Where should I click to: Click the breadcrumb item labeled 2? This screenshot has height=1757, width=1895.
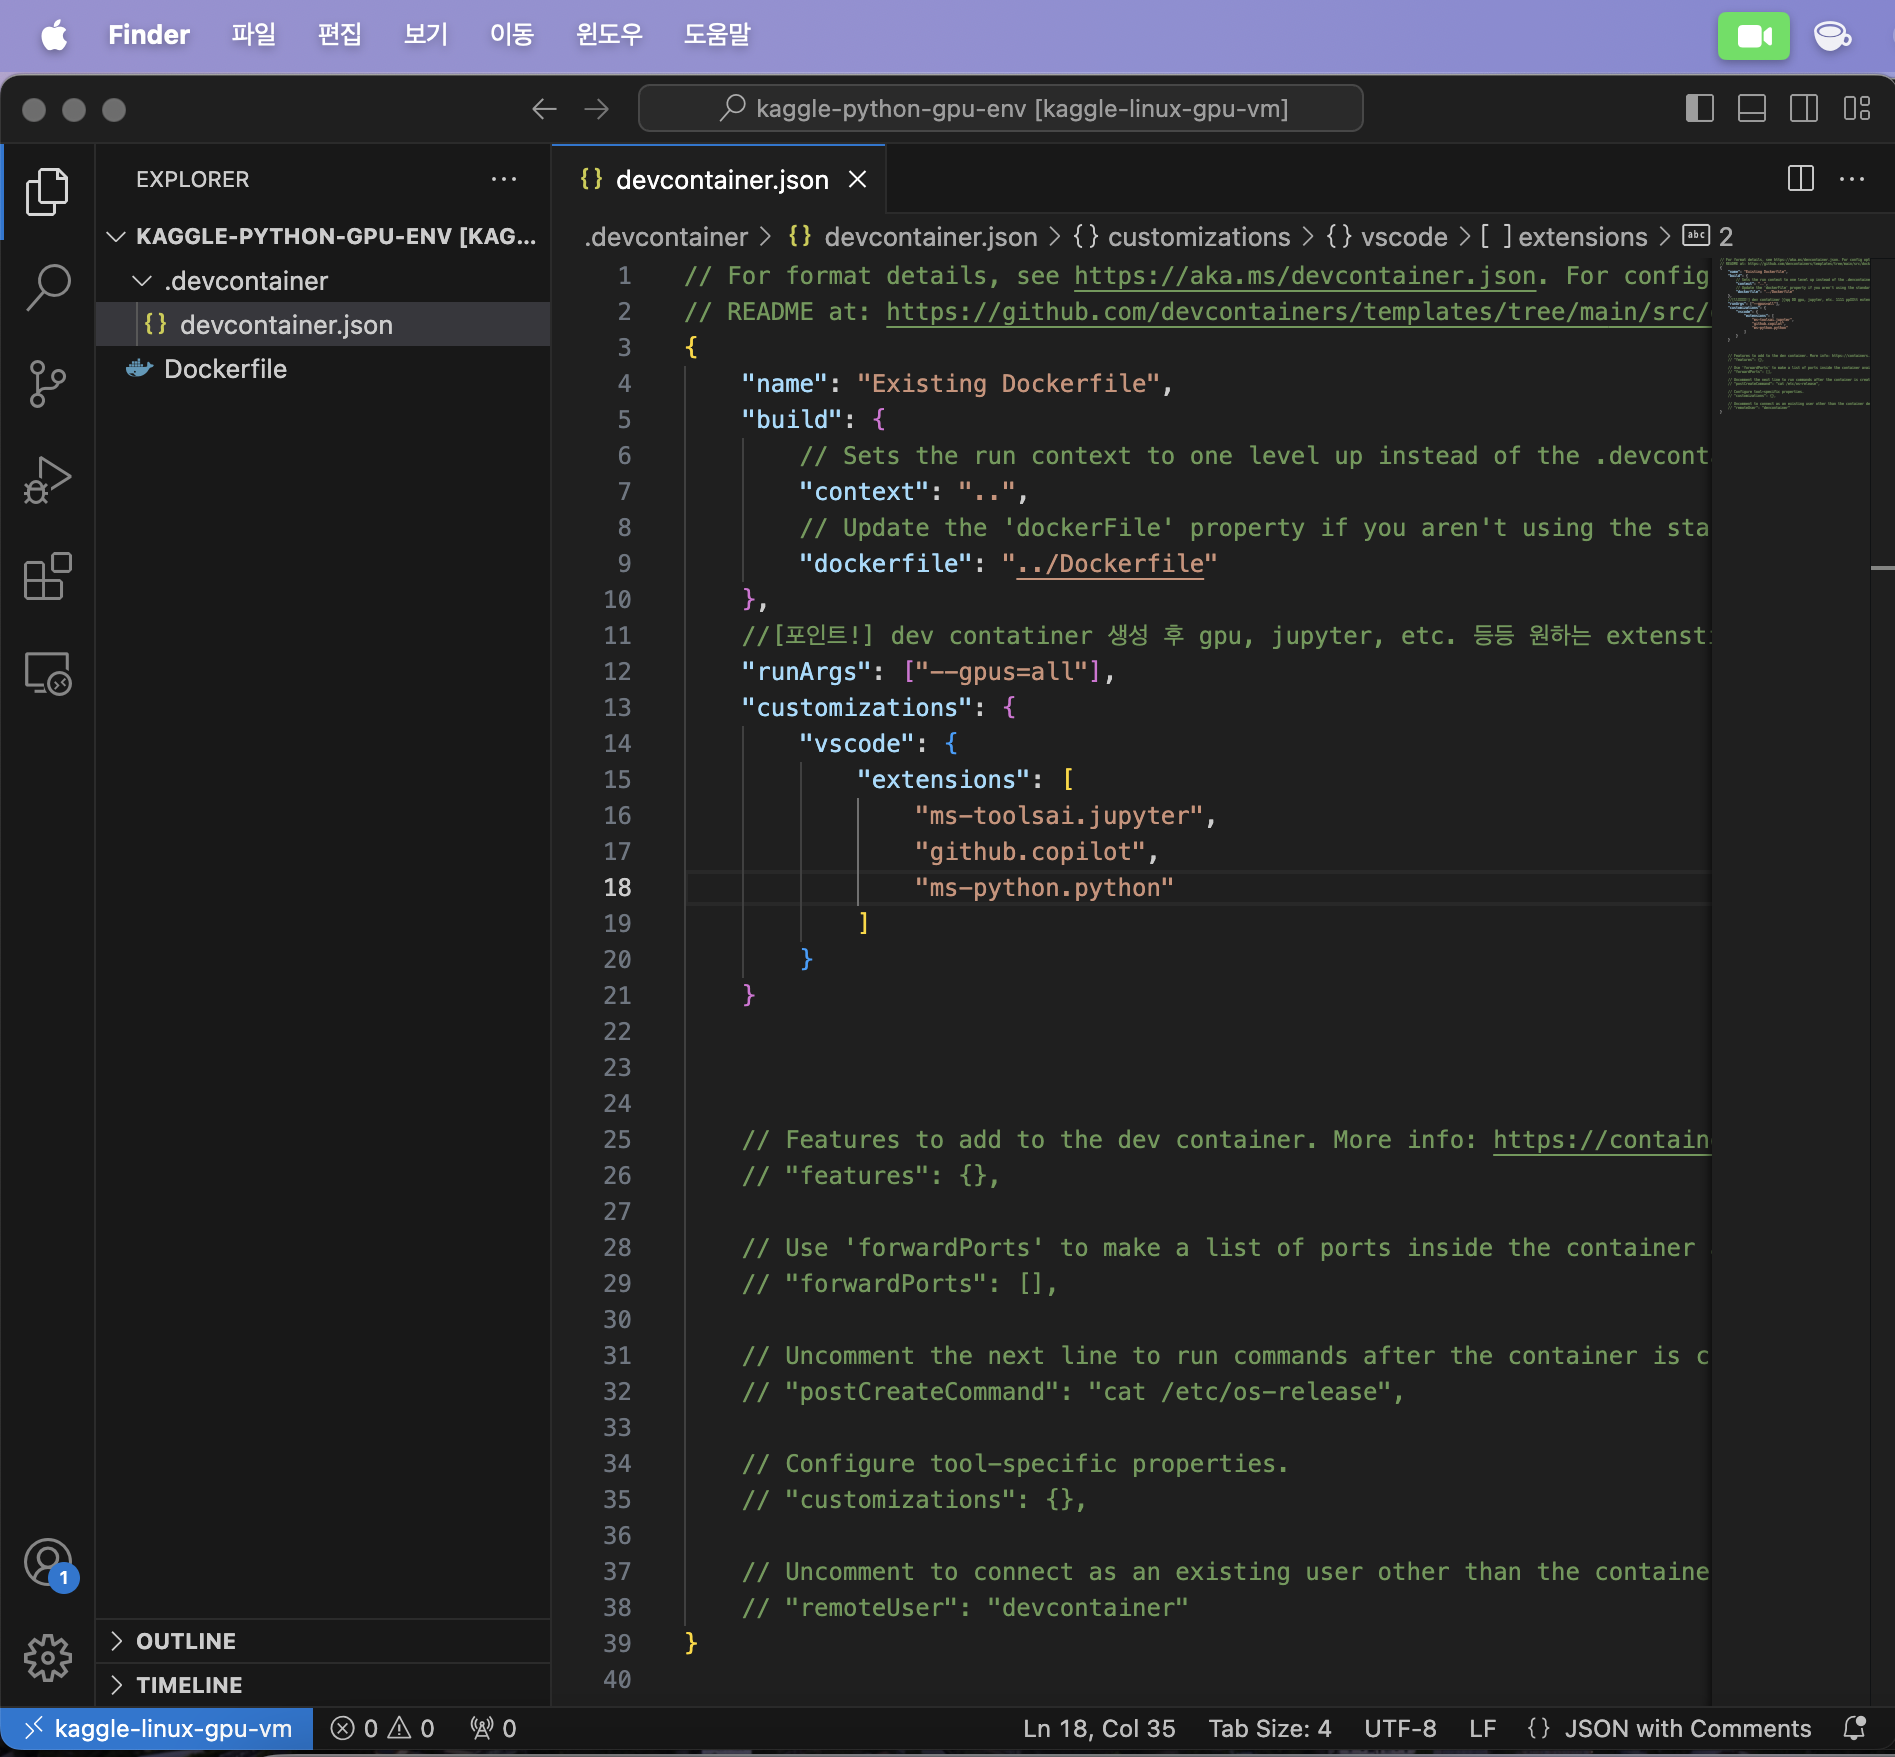point(1708,237)
